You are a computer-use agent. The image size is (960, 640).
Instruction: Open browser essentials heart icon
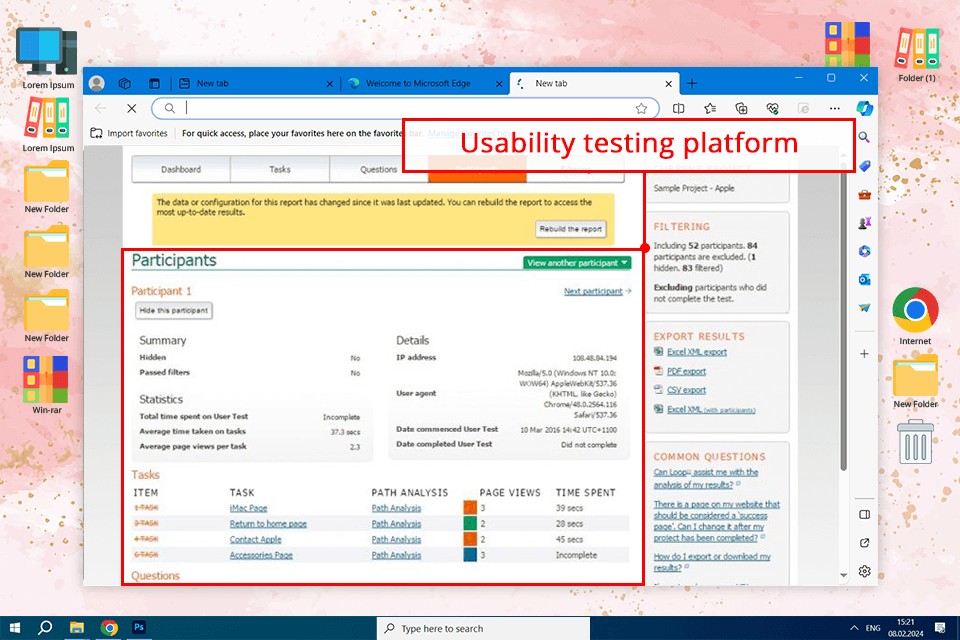pos(773,108)
